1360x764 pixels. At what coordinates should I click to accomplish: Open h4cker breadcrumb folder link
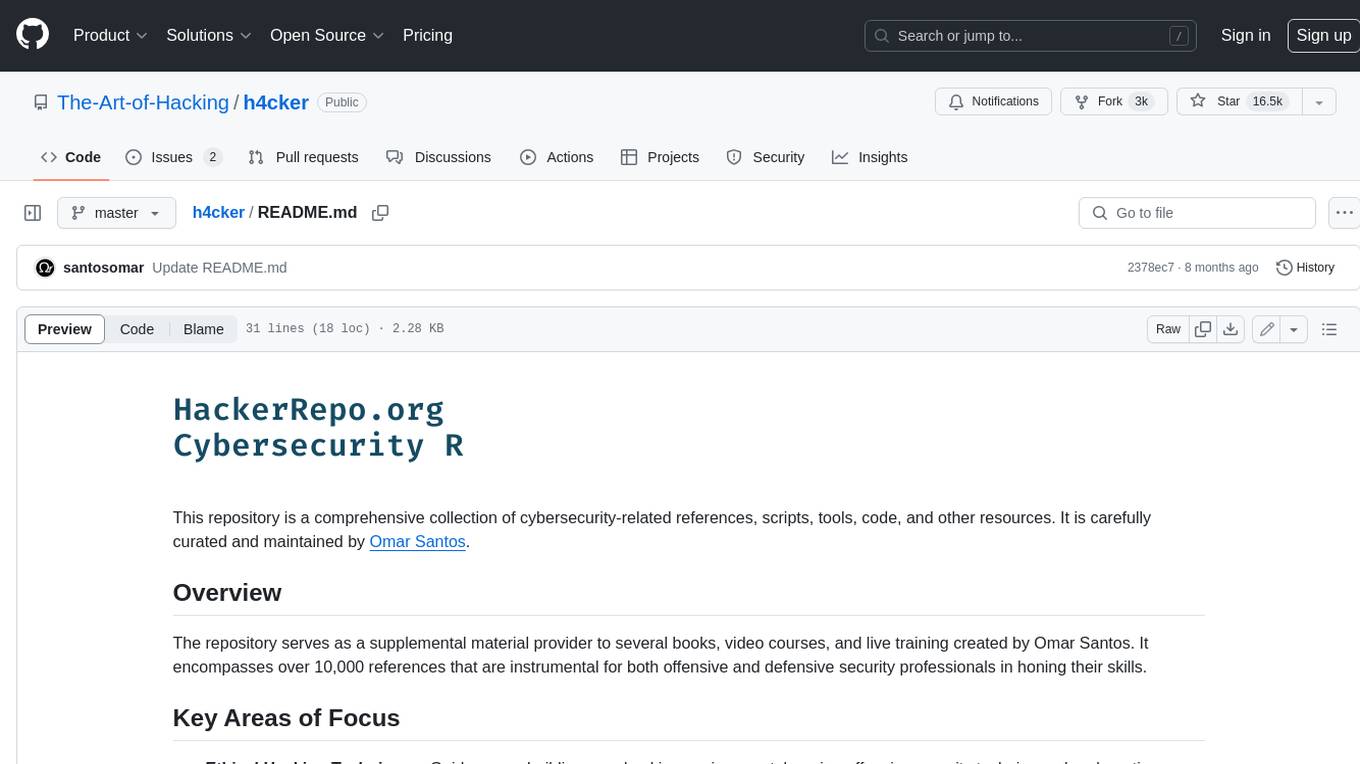coord(218,212)
